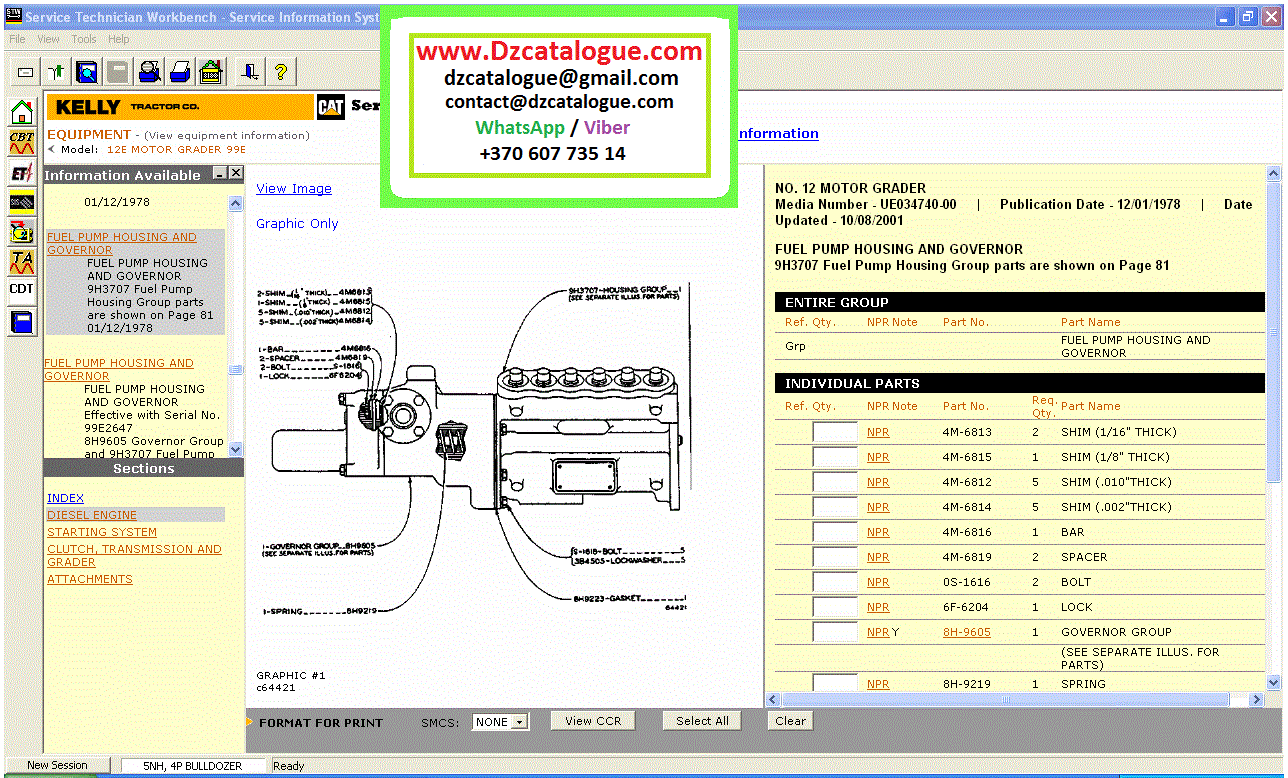Image resolution: width=1288 pixels, height=778 pixels.
Task: Click the yellow machine sidebar icon
Action: [x=22, y=232]
